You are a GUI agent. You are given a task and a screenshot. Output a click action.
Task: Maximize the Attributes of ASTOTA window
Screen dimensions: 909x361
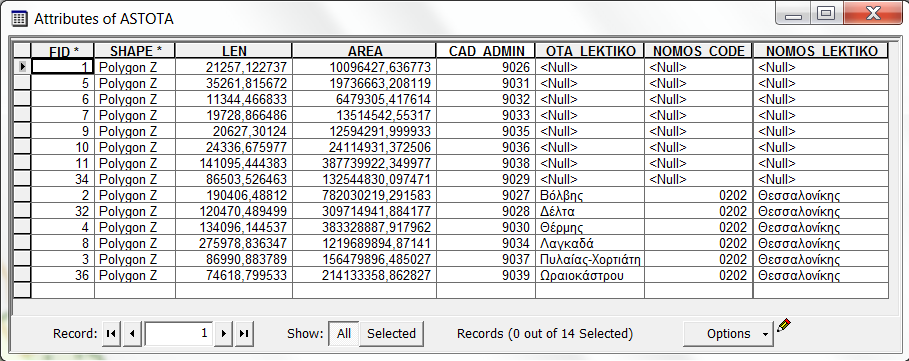pos(826,13)
